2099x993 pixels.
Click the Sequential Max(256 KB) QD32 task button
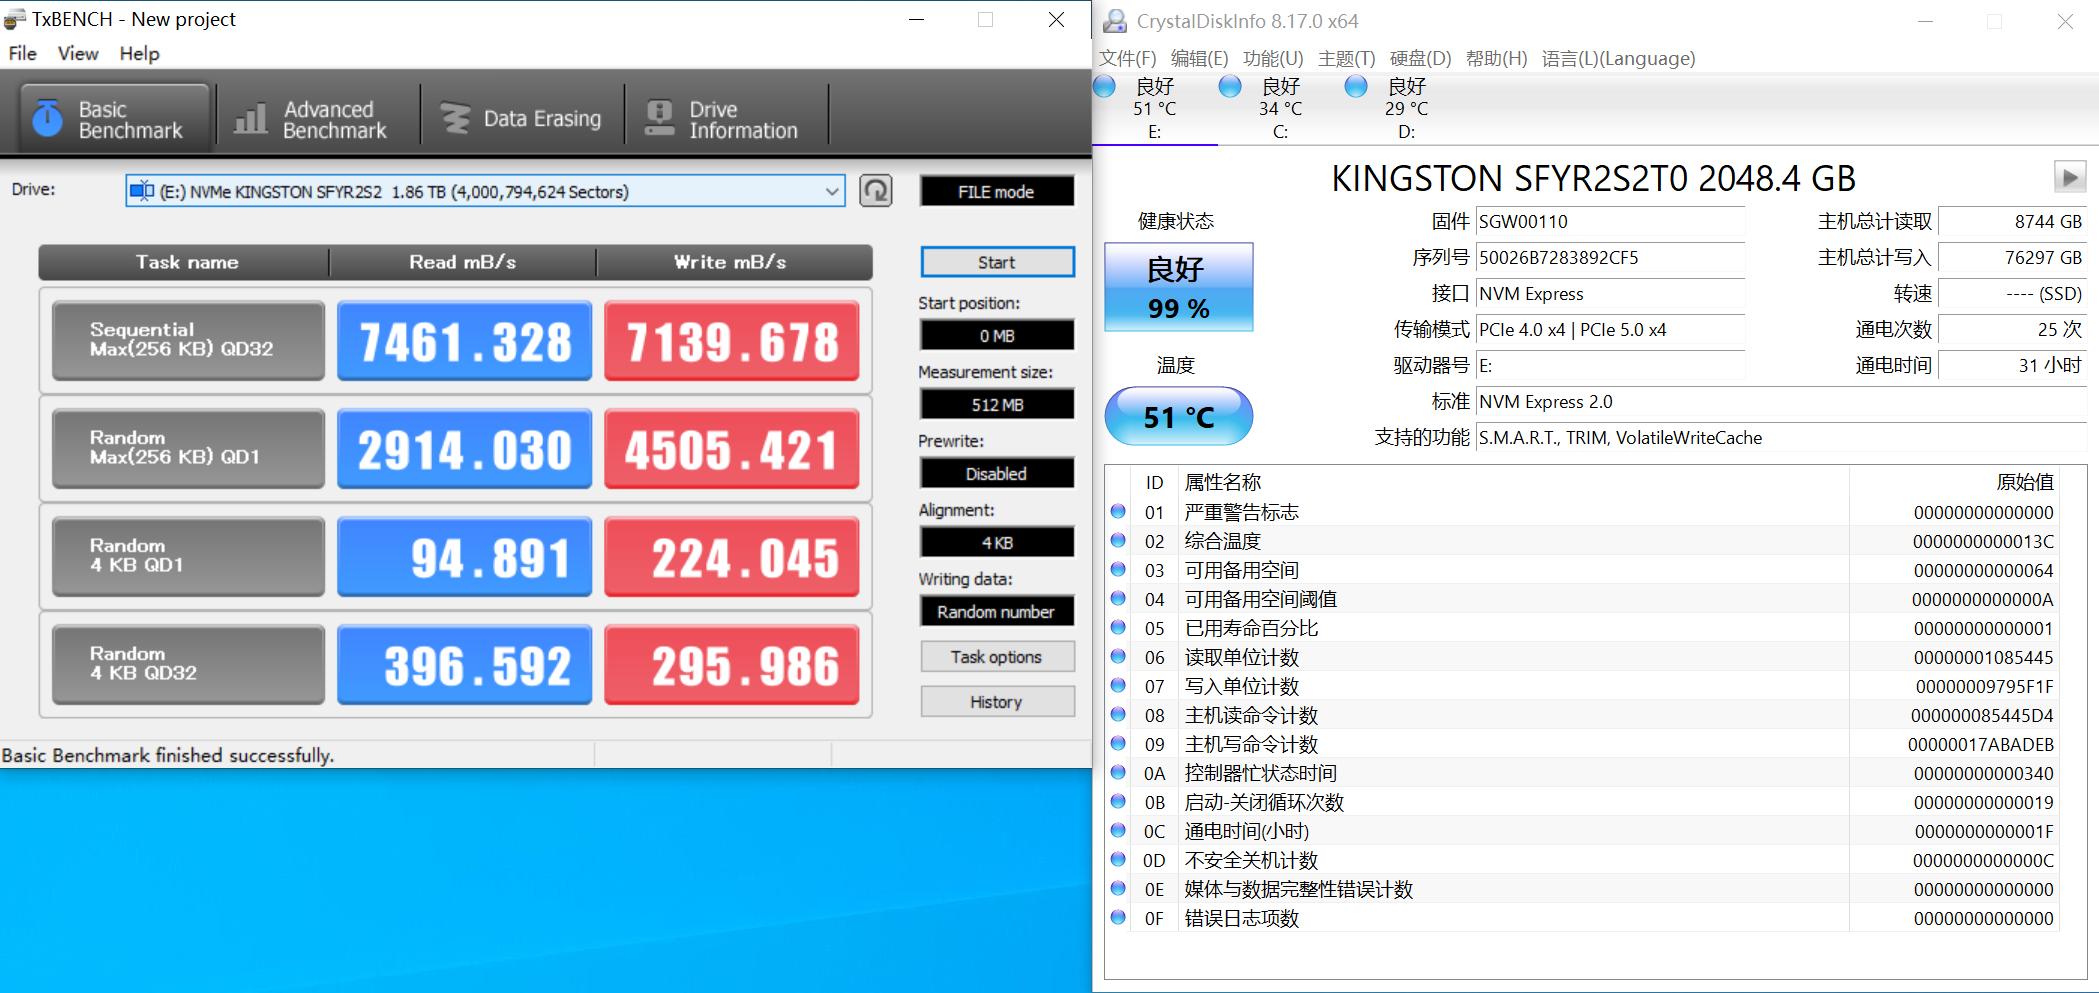click(188, 340)
